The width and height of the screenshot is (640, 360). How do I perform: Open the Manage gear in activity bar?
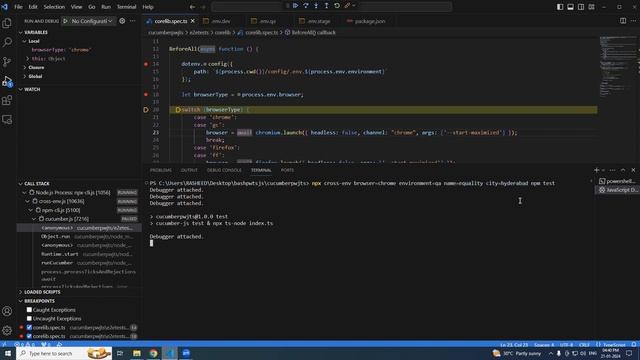[7, 330]
